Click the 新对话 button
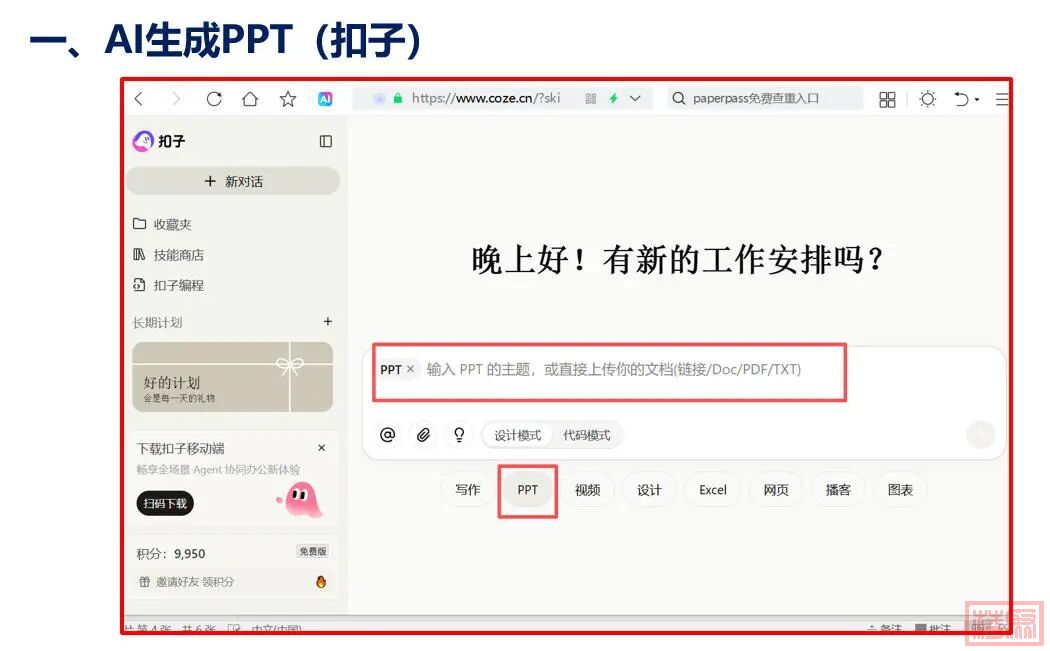This screenshot has width=1050, height=651. tap(233, 181)
